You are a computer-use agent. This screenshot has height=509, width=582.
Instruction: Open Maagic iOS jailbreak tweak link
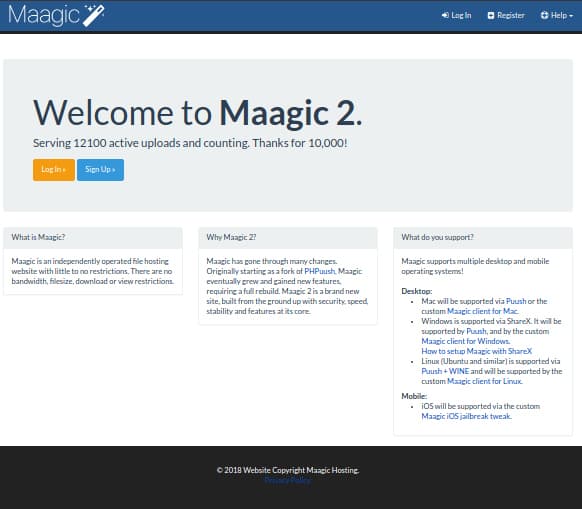(x=466, y=416)
